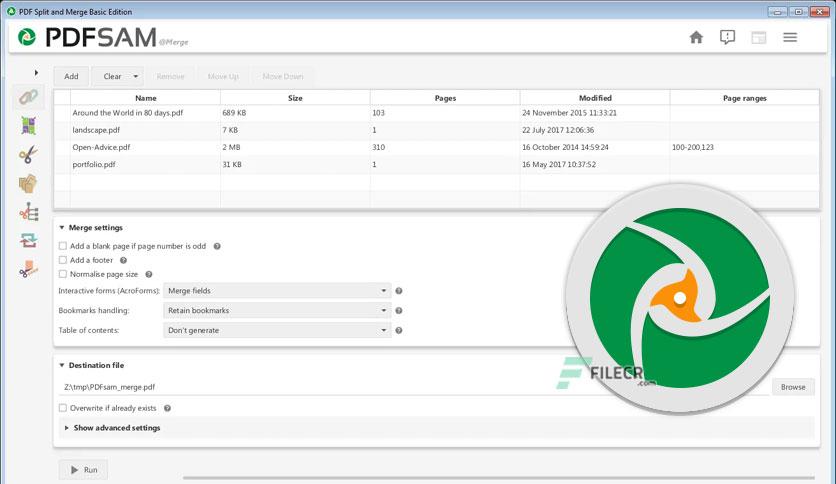Open the Merge module chain-link icon
The image size is (836, 484).
(x=28, y=96)
